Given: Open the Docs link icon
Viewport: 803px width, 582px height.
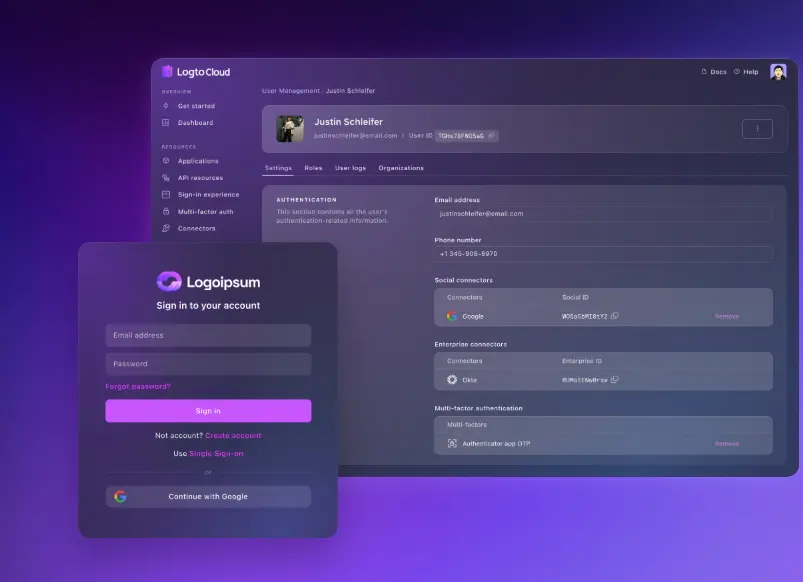Looking at the screenshot, I should pos(704,72).
